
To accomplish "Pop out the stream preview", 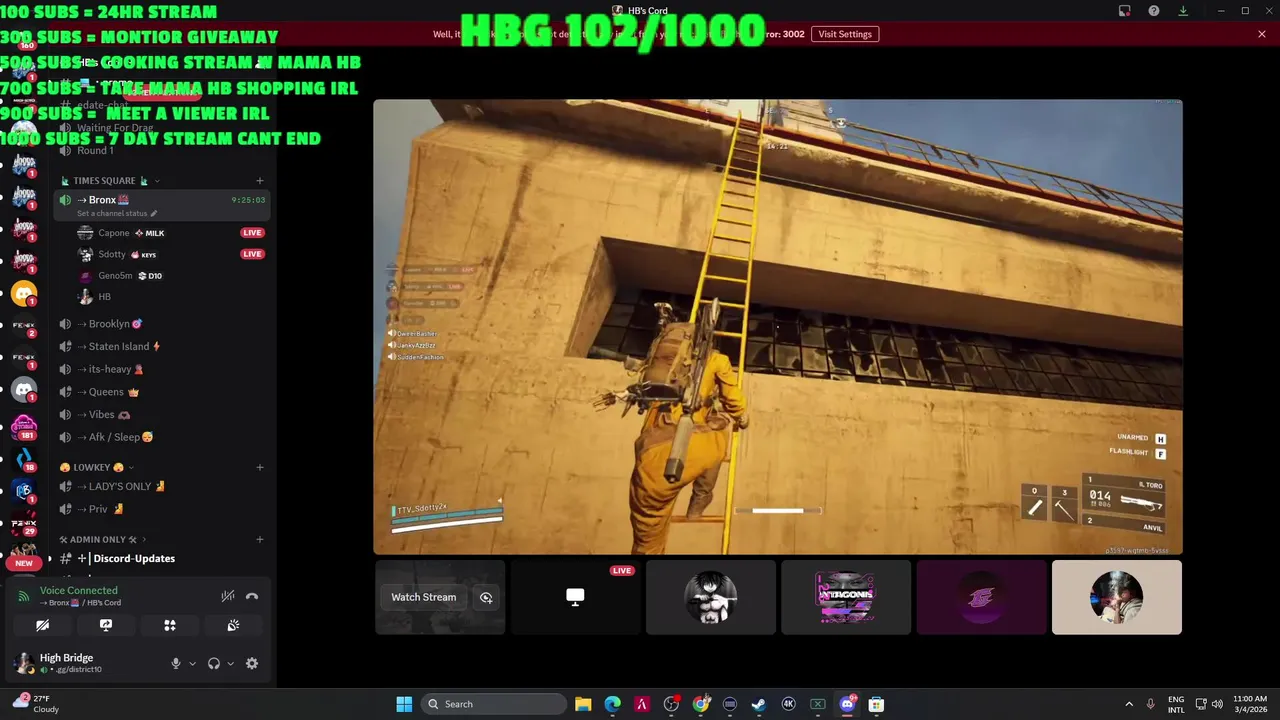I will [x=486, y=597].
